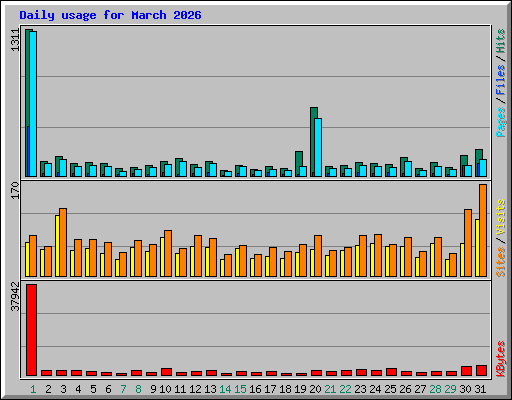
Task: Click the yellow sites bar for day 3
Action: 57,246
